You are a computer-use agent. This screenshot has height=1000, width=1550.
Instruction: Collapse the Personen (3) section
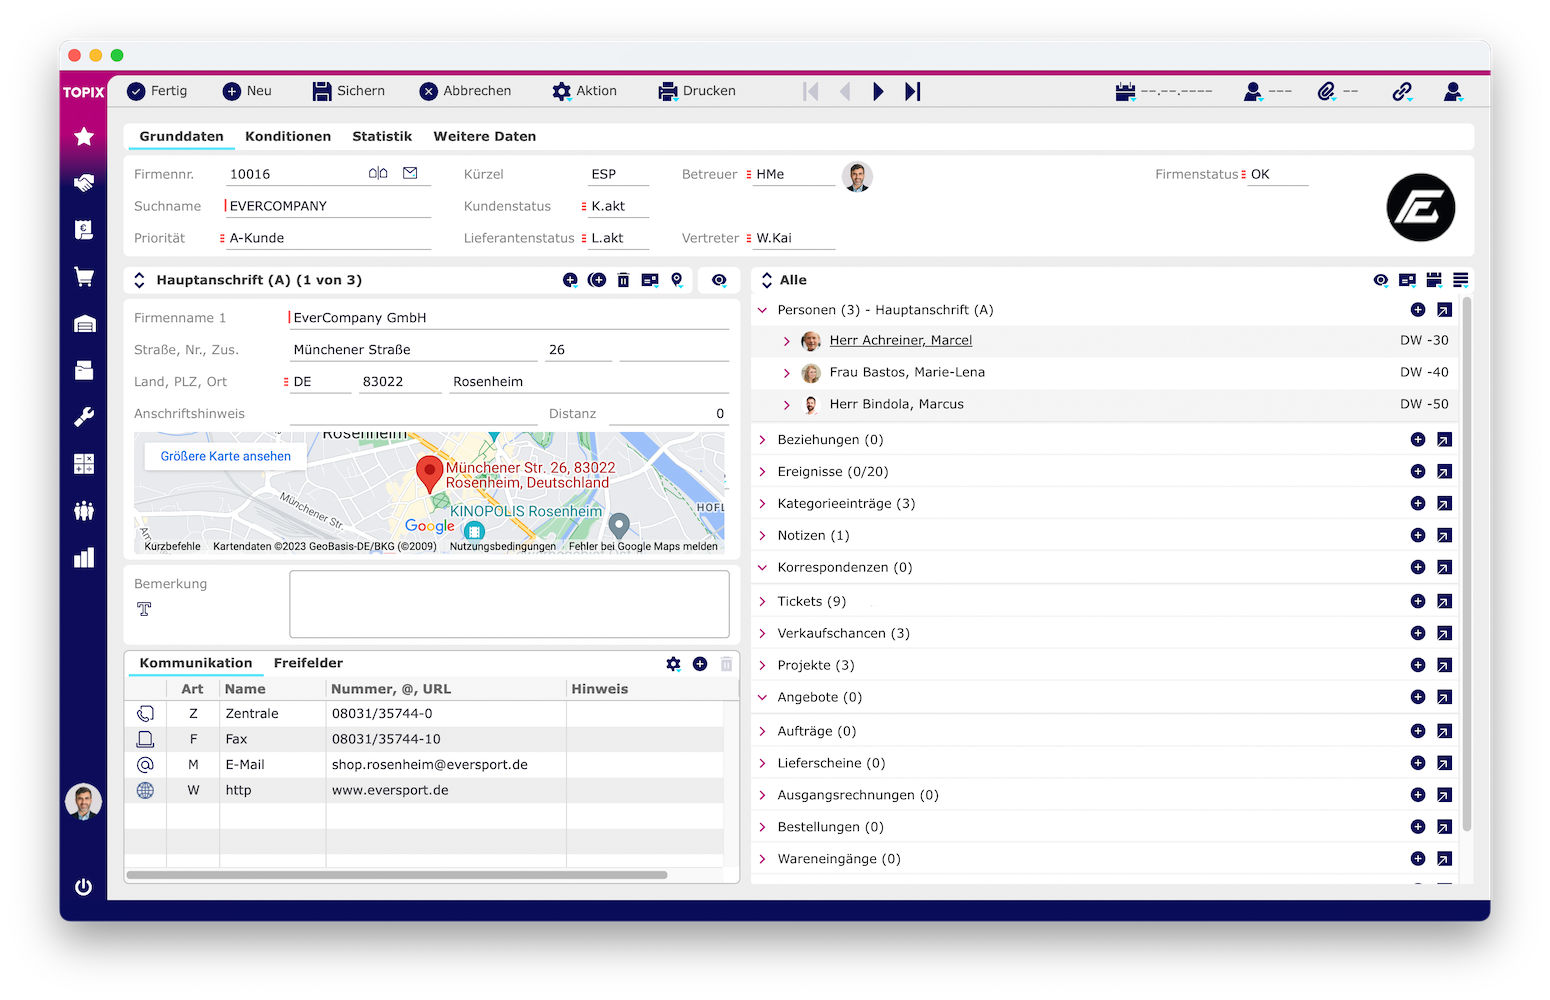point(762,310)
